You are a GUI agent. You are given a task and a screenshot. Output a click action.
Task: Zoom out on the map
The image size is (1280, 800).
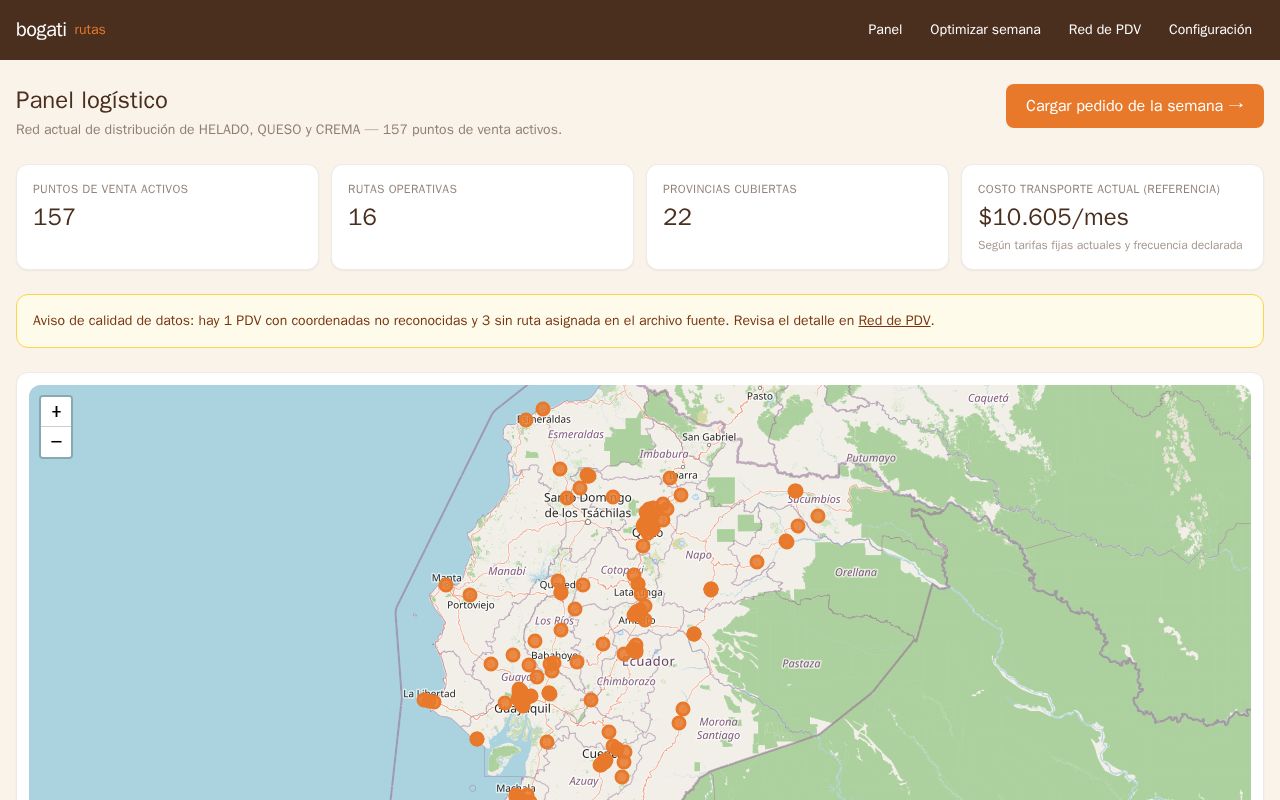[x=56, y=442]
